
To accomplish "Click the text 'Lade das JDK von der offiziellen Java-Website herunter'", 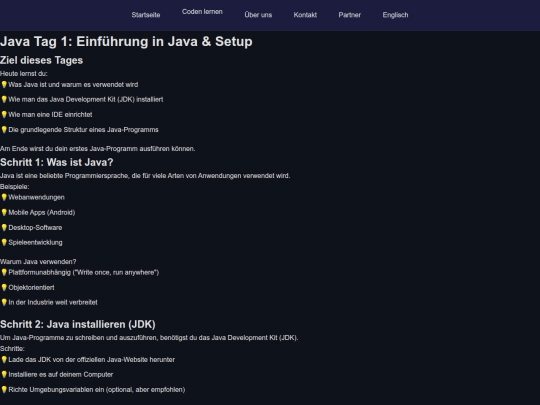I will coord(92,360).
